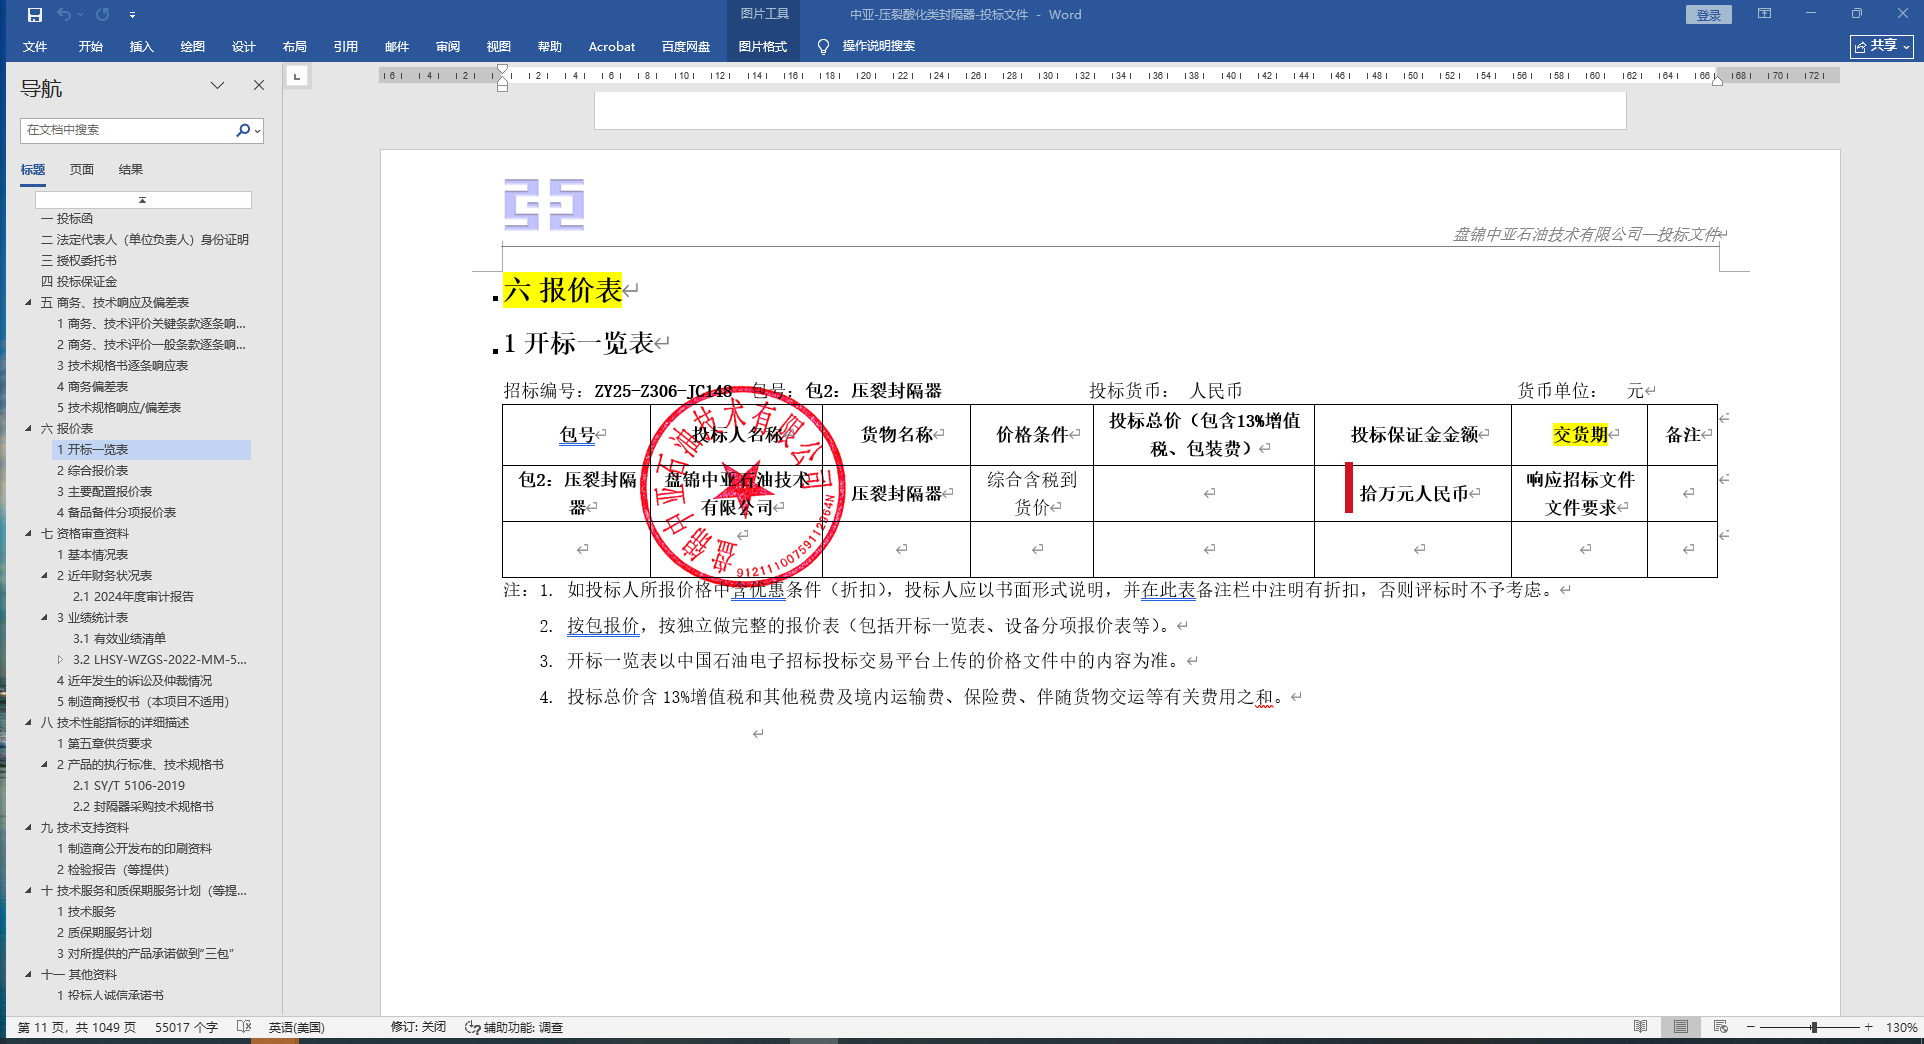
Task: Open the 审阅 ribbon tab
Action: pos(448,46)
